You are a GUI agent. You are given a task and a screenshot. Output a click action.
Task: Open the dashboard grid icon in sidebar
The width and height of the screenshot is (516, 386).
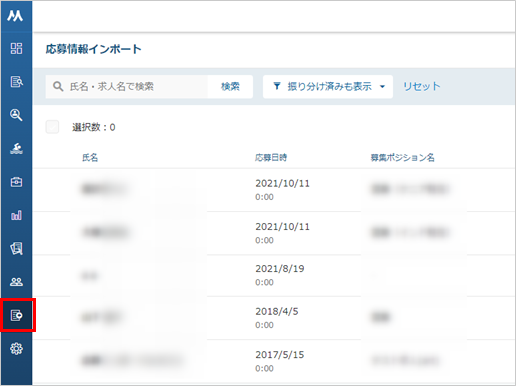(16, 48)
